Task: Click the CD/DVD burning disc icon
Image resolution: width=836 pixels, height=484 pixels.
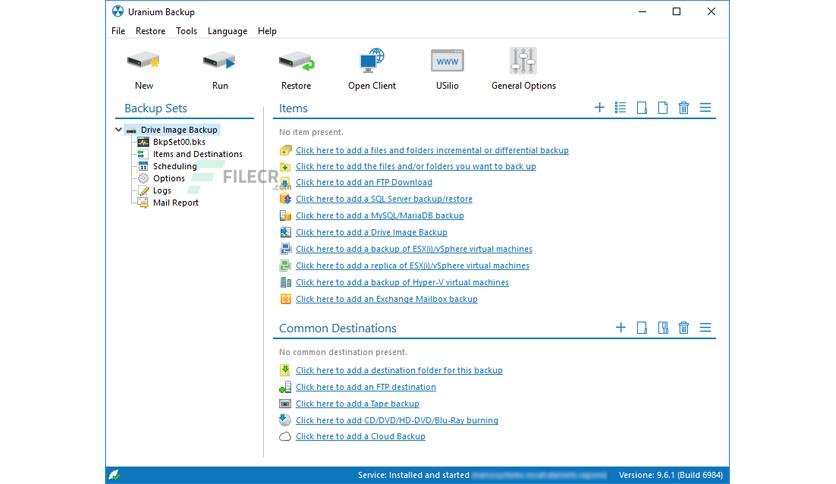Action: (x=285, y=420)
